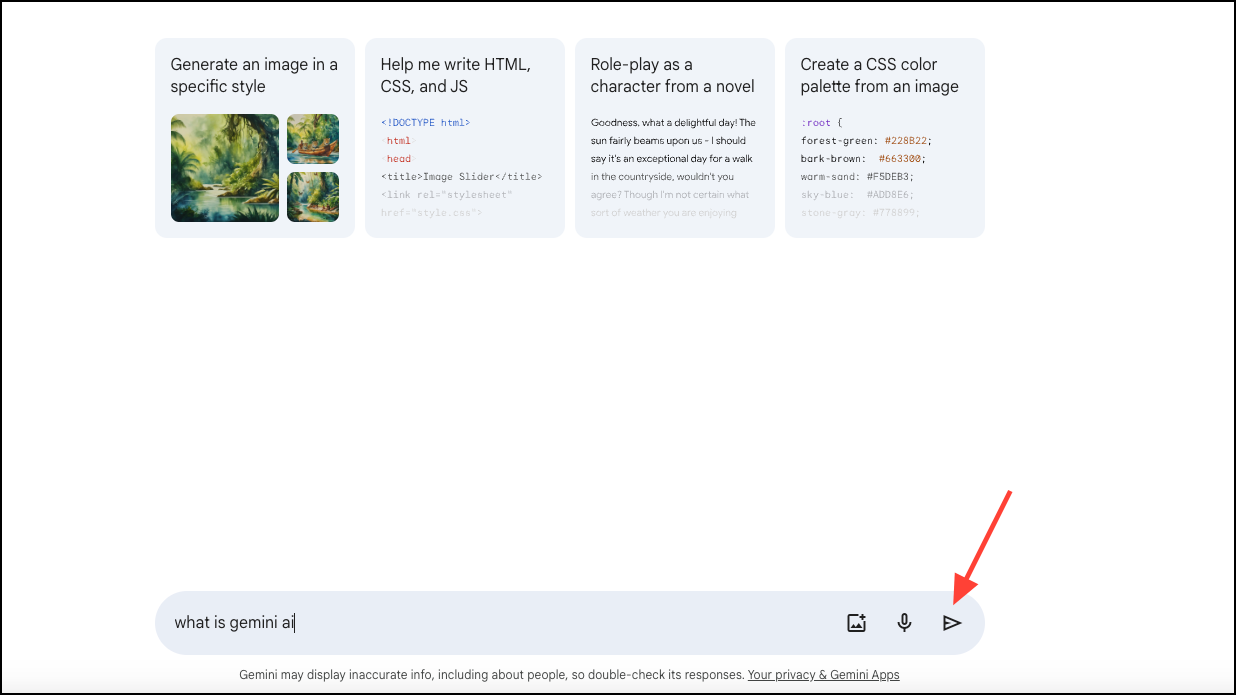Select the Generate an image card title

(254, 75)
